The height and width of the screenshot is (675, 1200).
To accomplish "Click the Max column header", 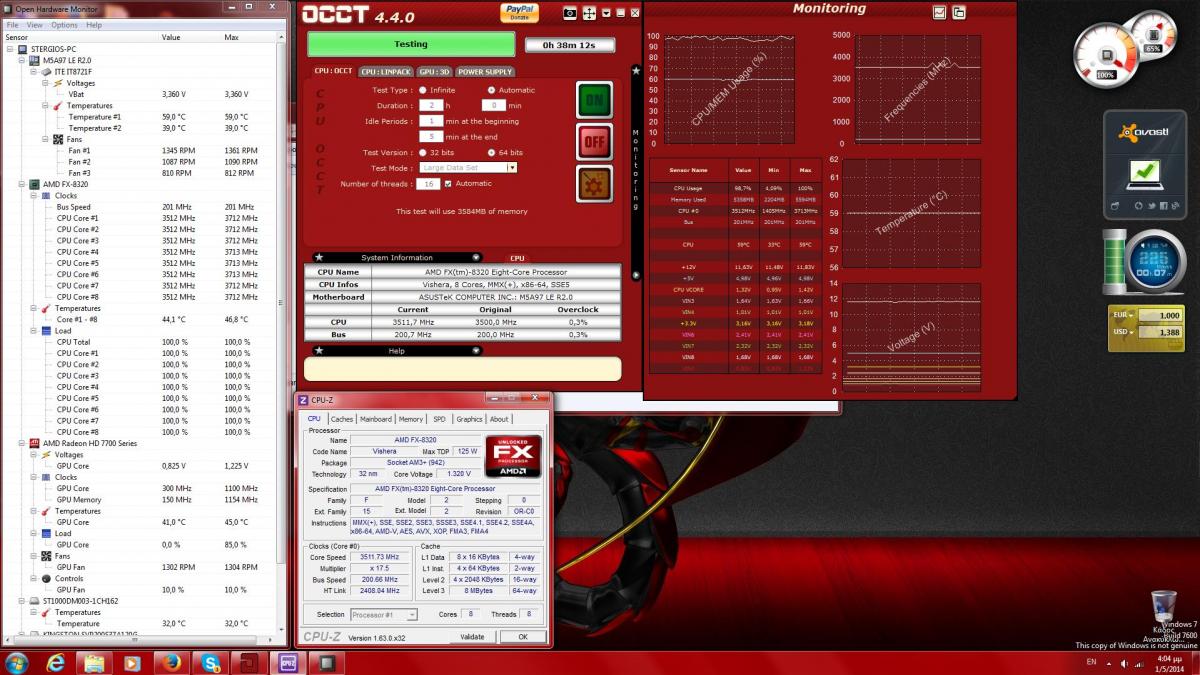I will [x=250, y=37].
